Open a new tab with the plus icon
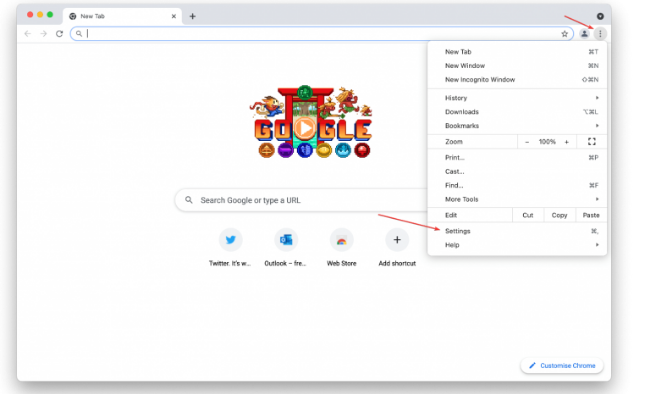 192,16
